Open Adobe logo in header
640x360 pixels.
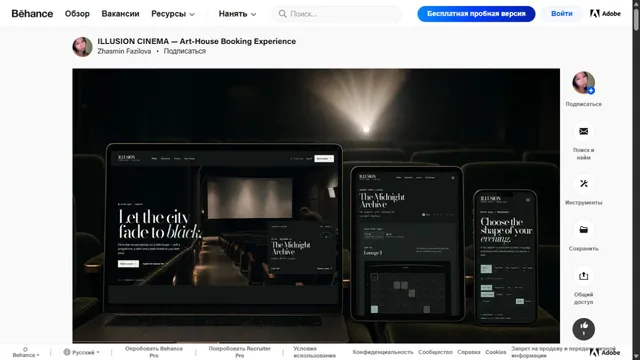[605, 14]
